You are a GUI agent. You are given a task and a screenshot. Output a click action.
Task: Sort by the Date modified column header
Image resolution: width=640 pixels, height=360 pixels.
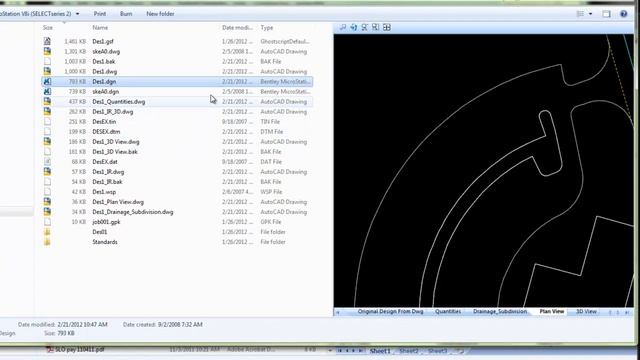click(237, 28)
